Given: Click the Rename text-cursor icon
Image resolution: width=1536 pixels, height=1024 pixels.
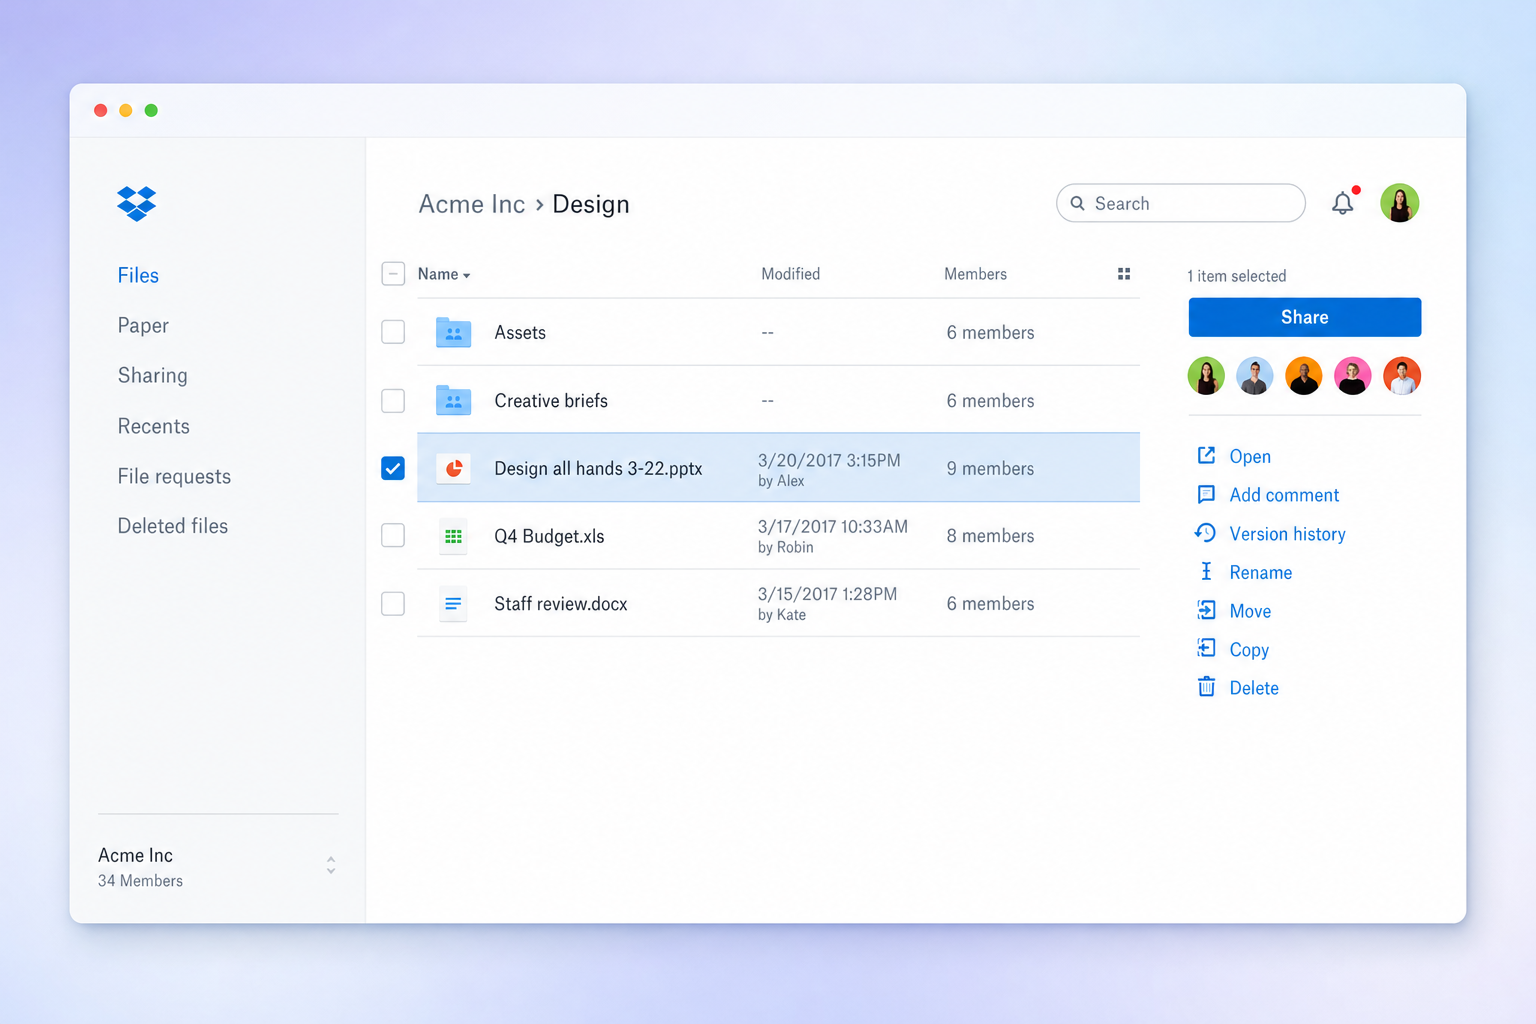Looking at the screenshot, I should pos(1206,571).
